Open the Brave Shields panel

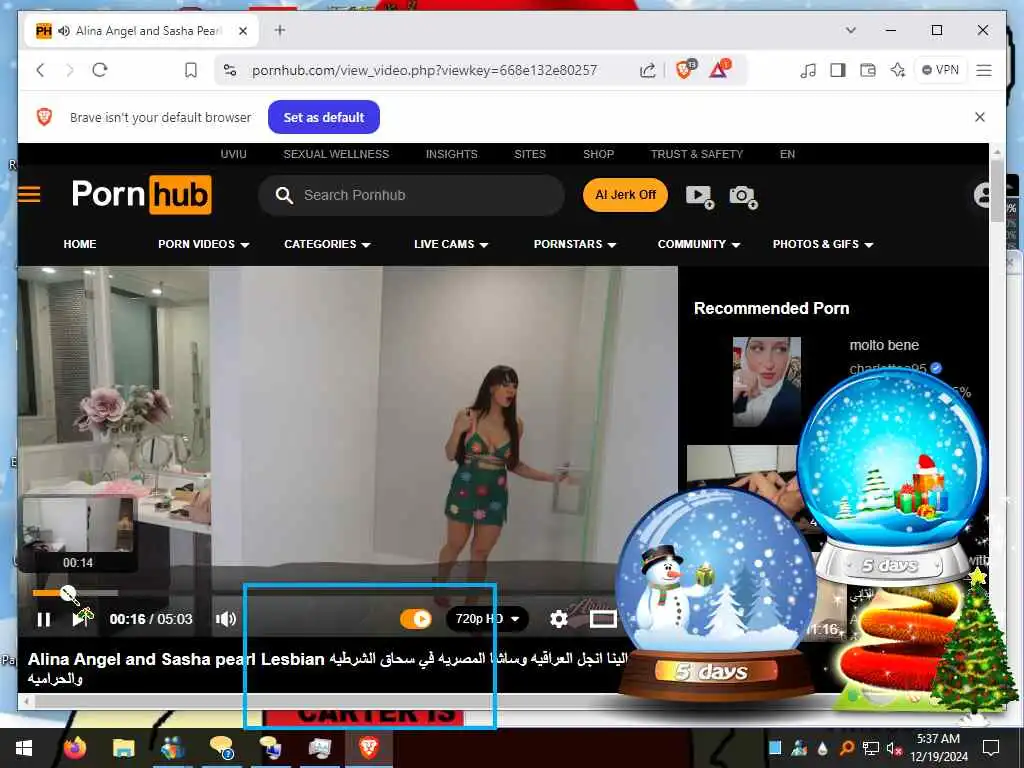coord(685,69)
